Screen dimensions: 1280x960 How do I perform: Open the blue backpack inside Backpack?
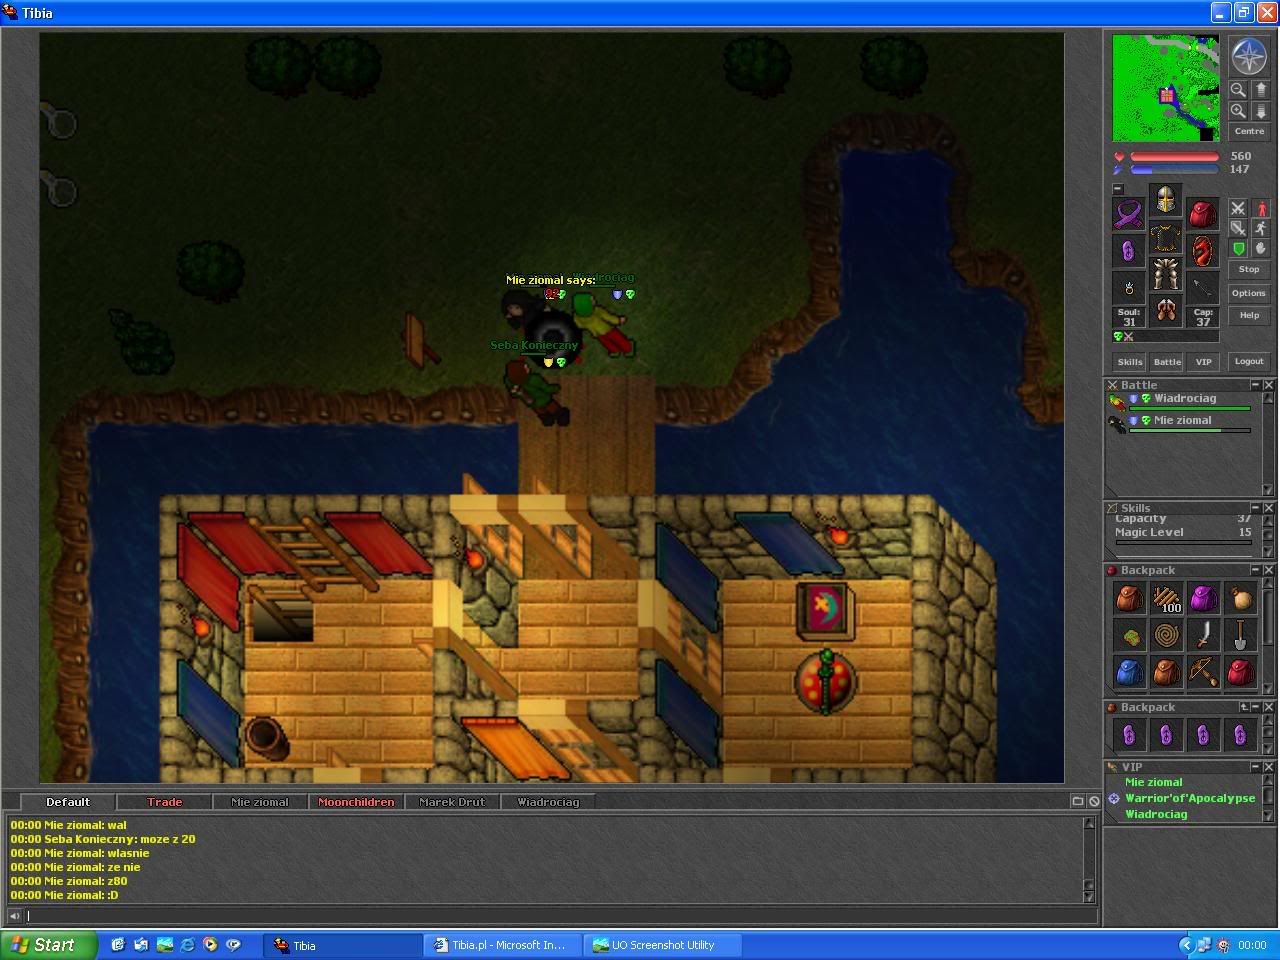[x=1129, y=672]
